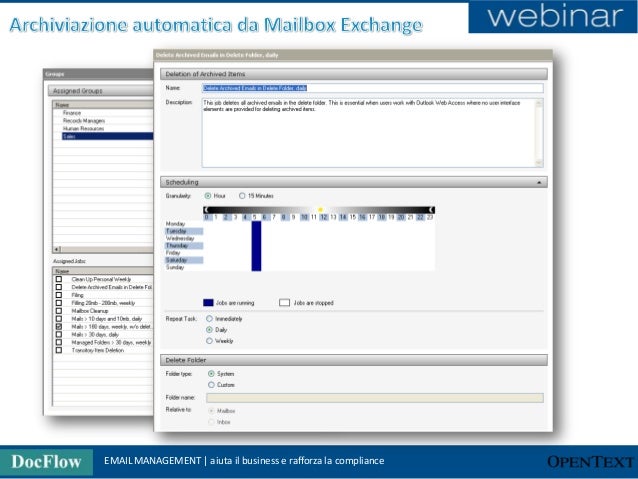Select Custom folder type
Screen dimensions: 638x479
(211, 385)
